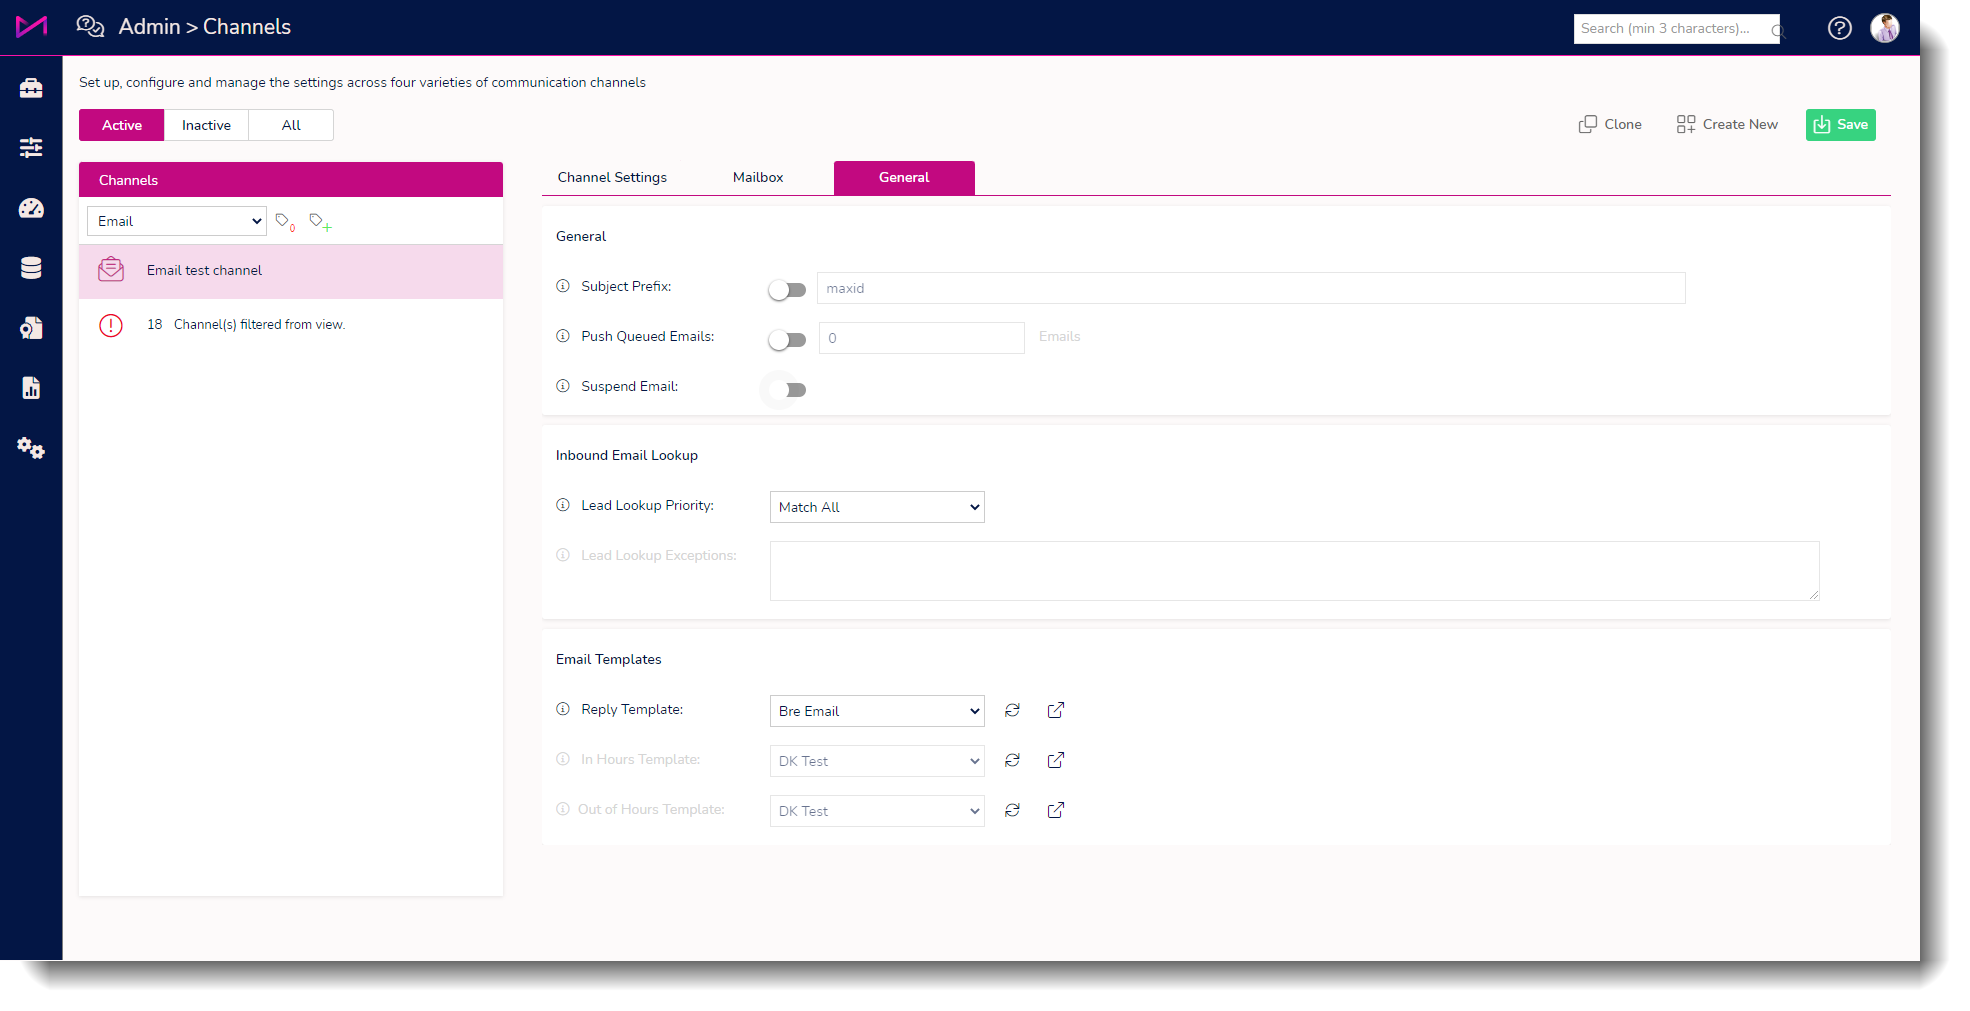Open the Lead Lookup Priority dropdown
The height and width of the screenshot is (1011, 1970).
click(x=877, y=507)
